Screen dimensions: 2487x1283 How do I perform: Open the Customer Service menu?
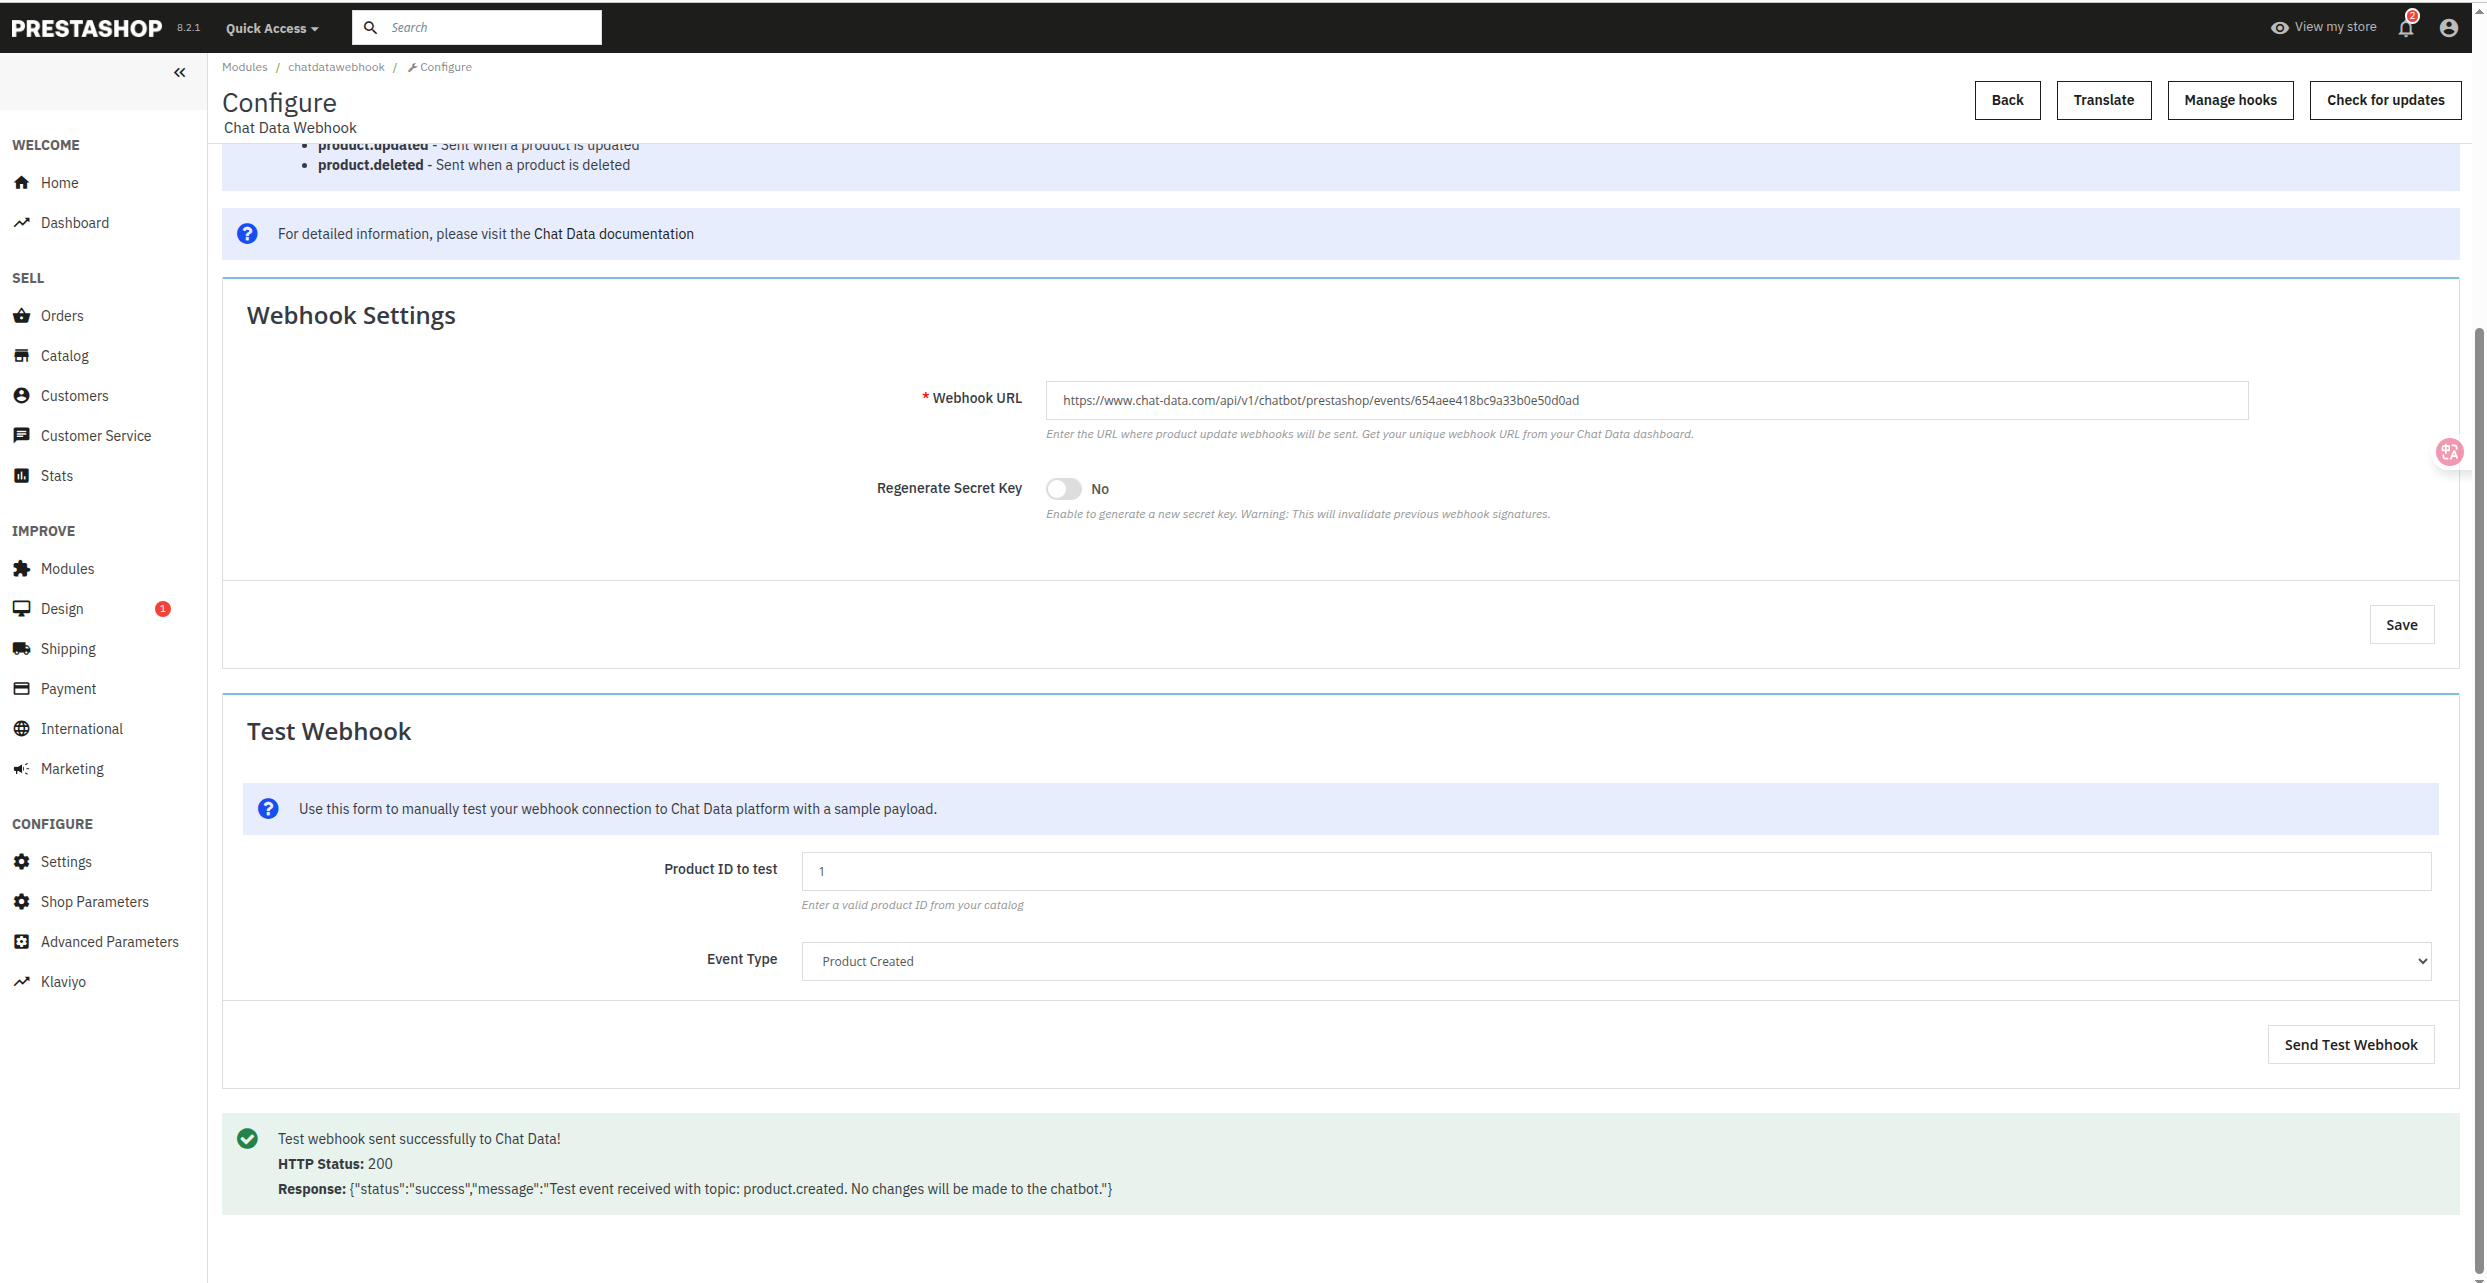(x=96, y=436)
